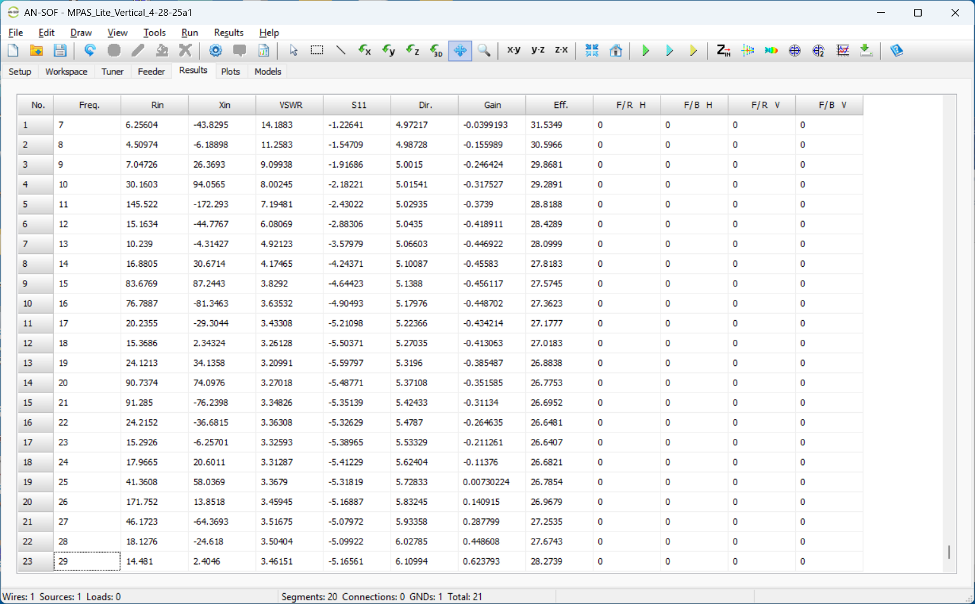
Task: Click the Rin column header
Action: 156,105
